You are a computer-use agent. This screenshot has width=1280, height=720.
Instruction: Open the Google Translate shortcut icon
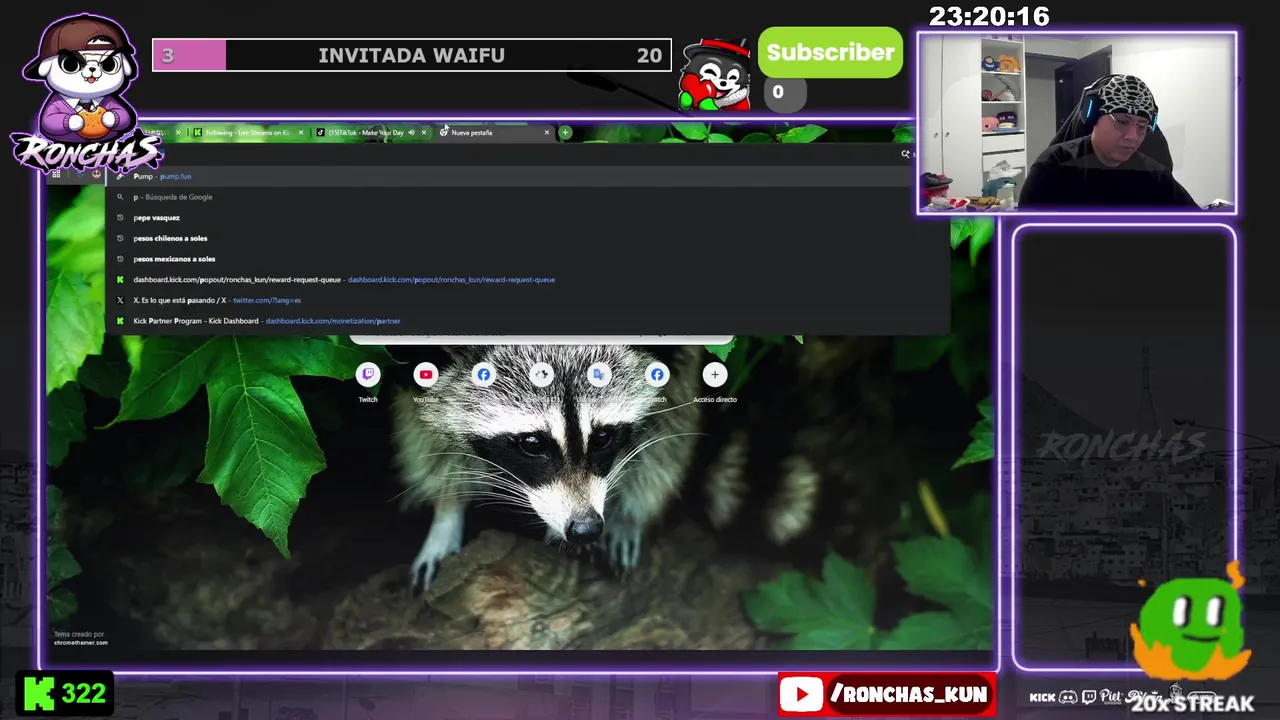599,375
